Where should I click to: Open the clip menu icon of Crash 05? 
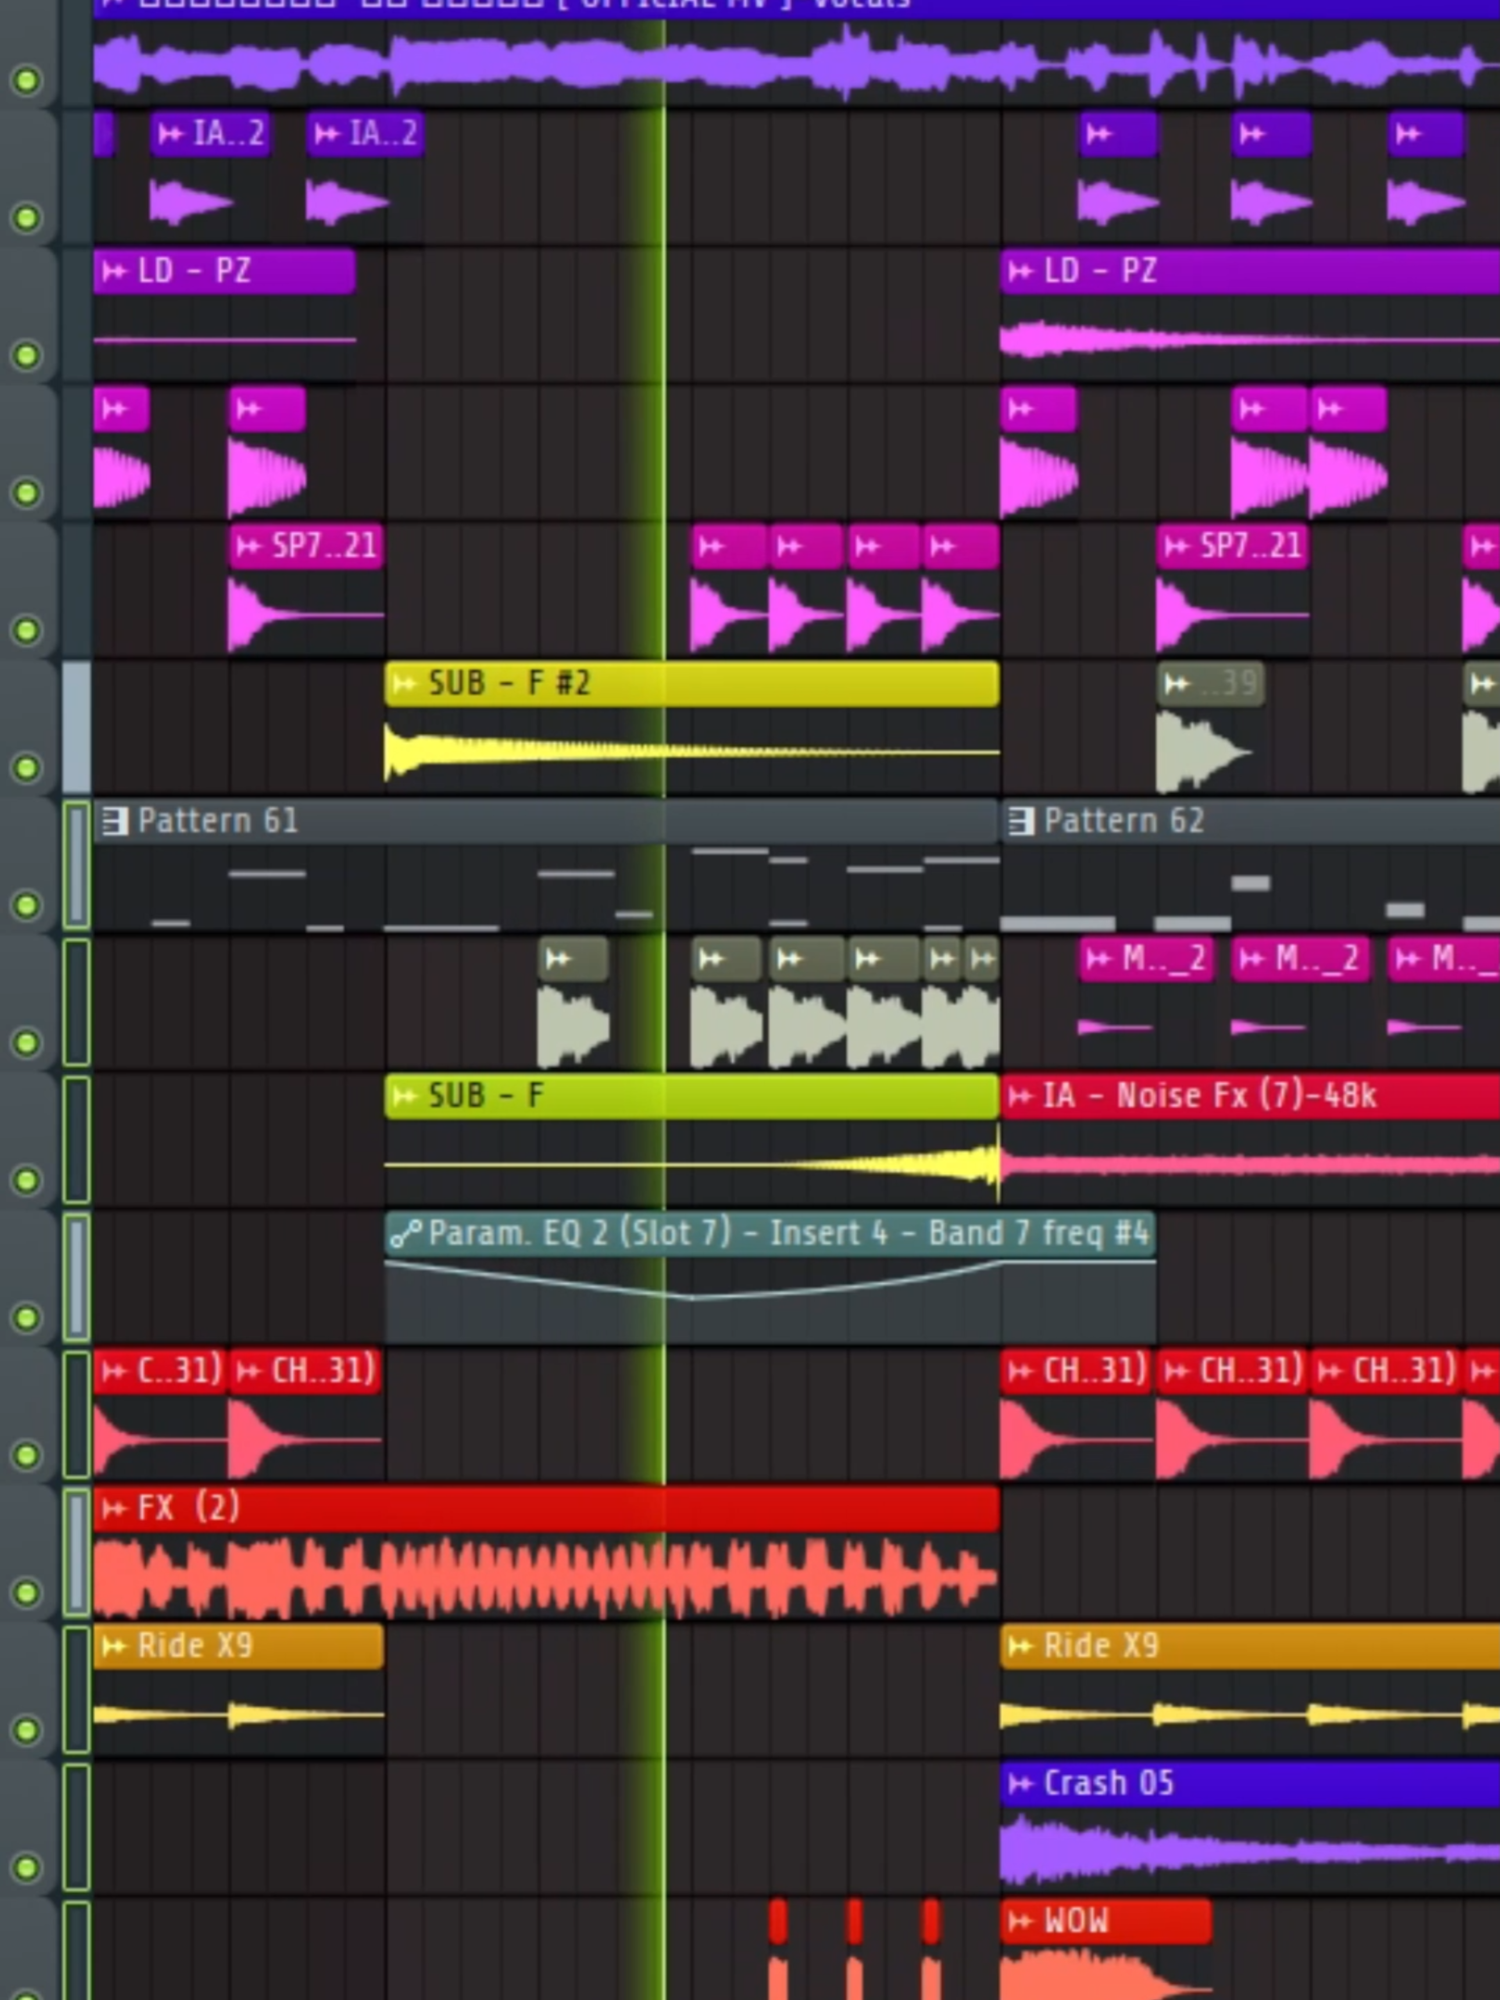pyautogui.click(x=1020, y=1784)
